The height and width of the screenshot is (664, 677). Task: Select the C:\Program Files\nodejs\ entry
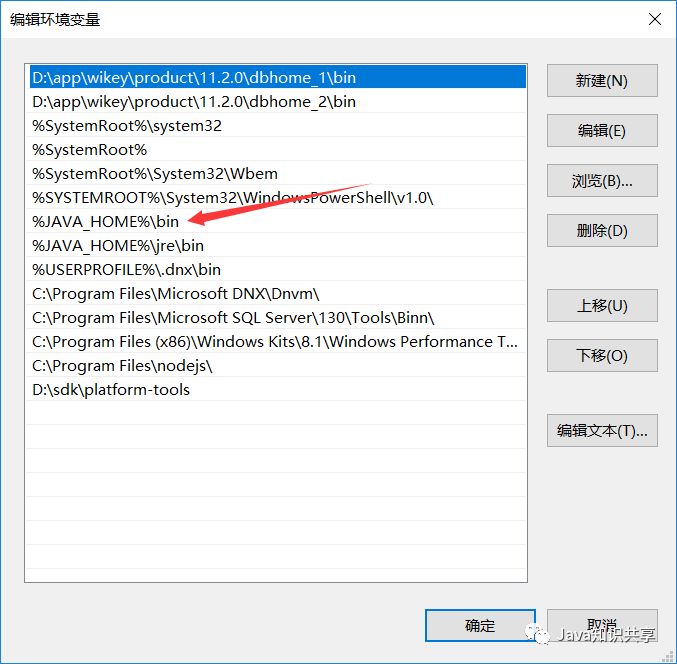point(277,366)
